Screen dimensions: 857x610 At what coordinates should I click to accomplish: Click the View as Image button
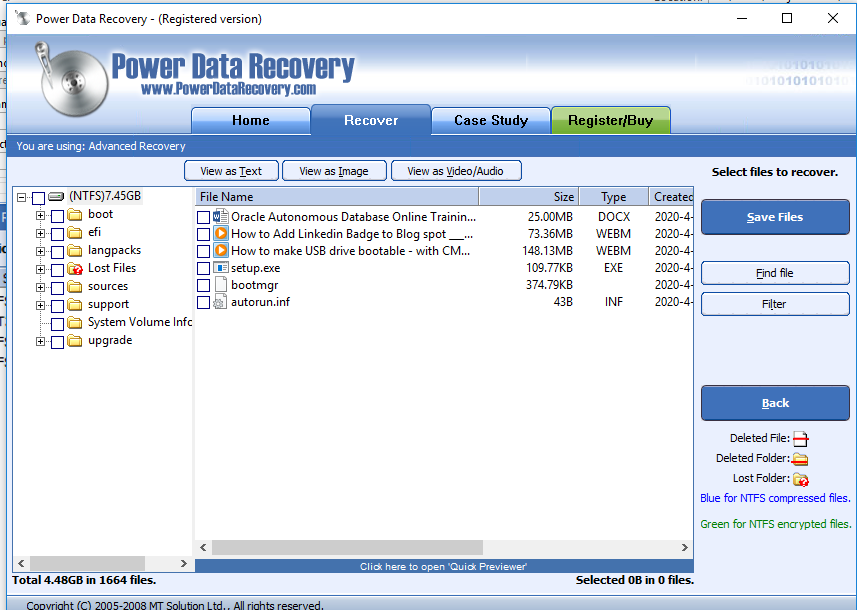(x=334, y=171)
